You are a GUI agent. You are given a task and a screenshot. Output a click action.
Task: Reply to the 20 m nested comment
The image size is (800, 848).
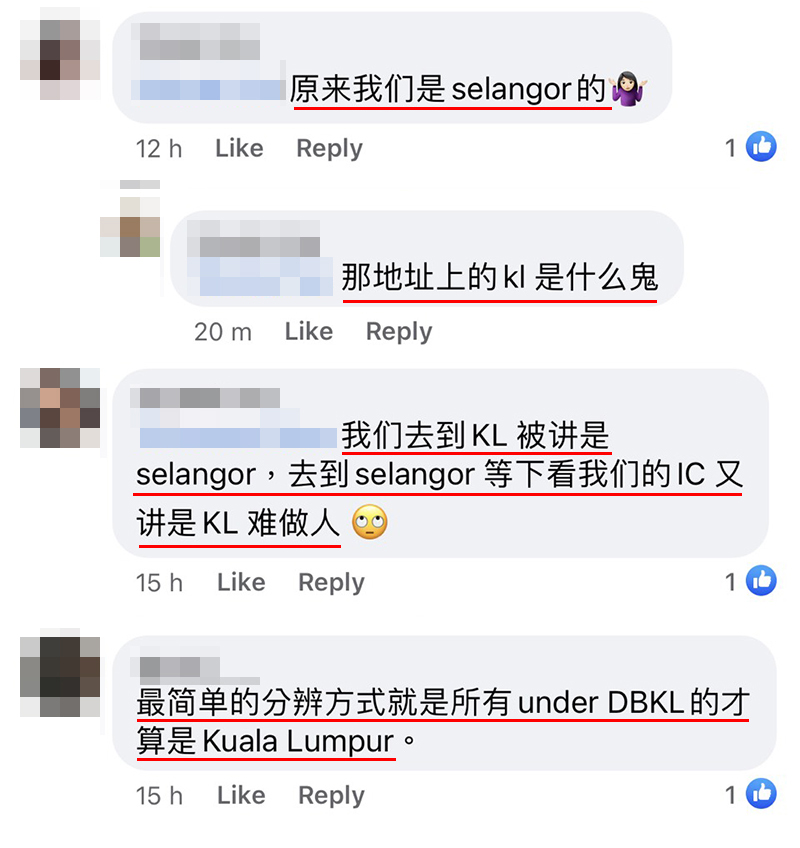[x=399, y=331]
